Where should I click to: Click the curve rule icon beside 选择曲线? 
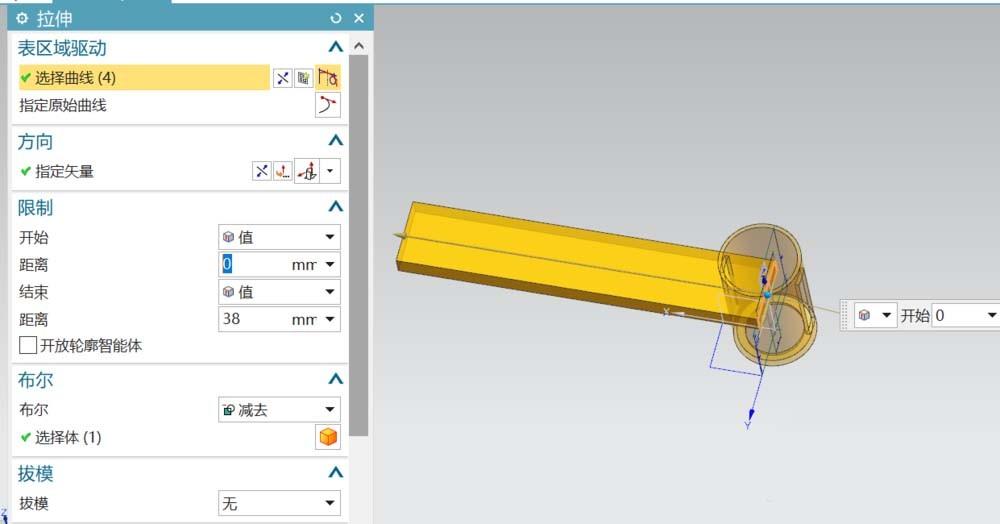328,78
